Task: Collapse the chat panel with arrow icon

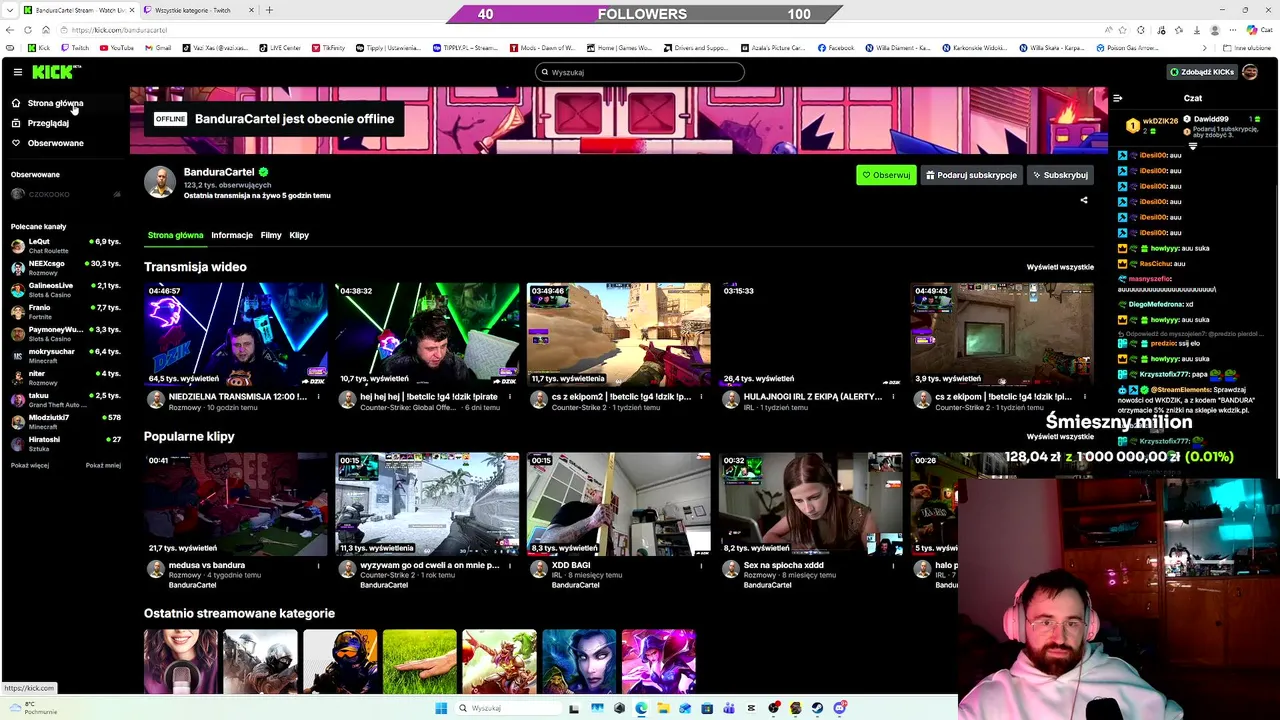Action: [1118, 98]
